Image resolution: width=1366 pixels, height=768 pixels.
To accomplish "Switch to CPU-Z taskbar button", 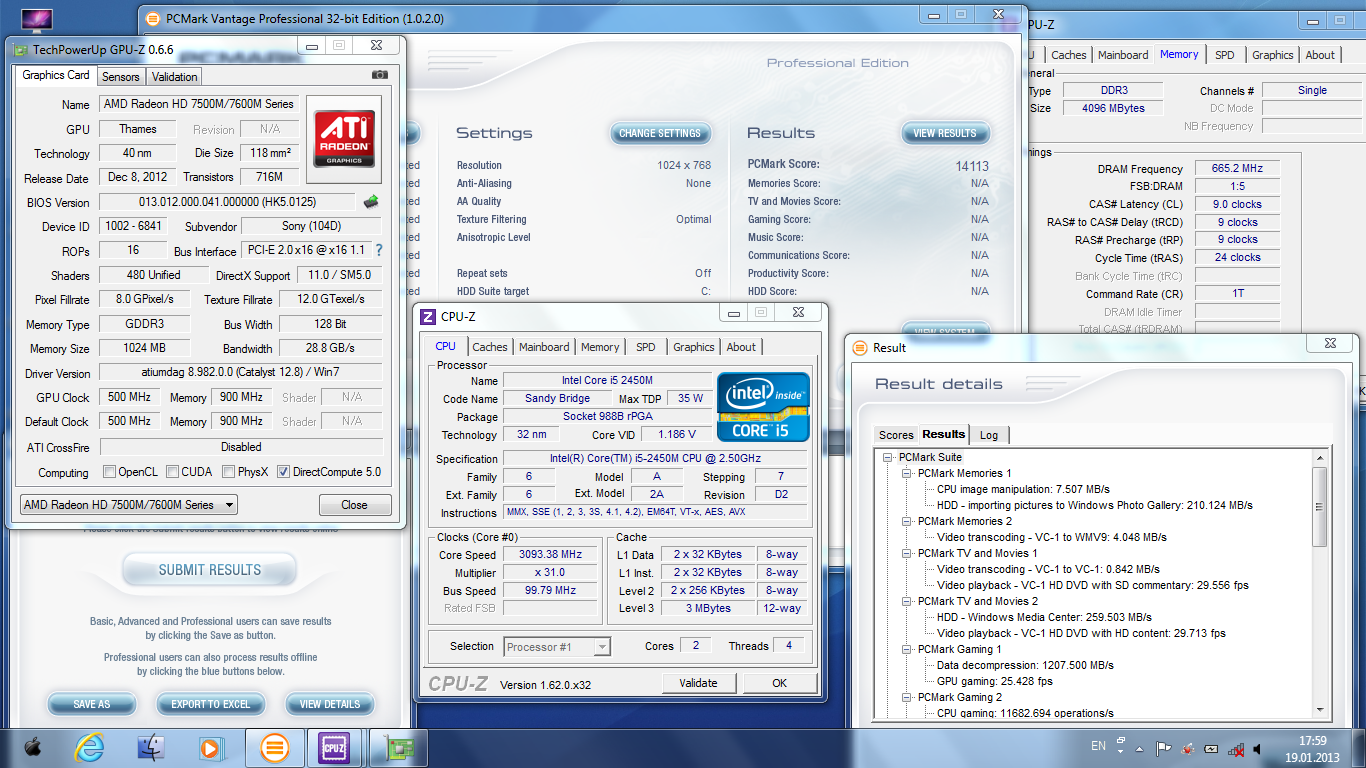I will click(334, 747).
